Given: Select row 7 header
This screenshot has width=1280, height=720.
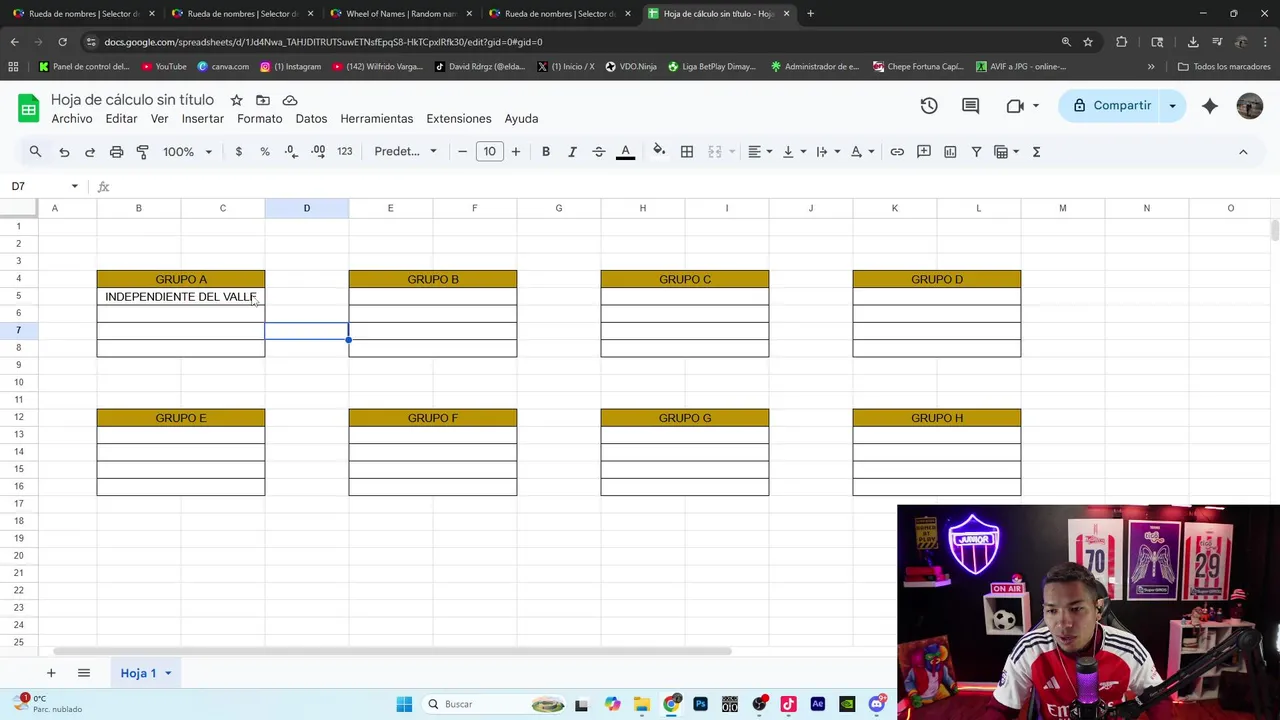Looking at the screenshot, I should click(x=18, y=330).
